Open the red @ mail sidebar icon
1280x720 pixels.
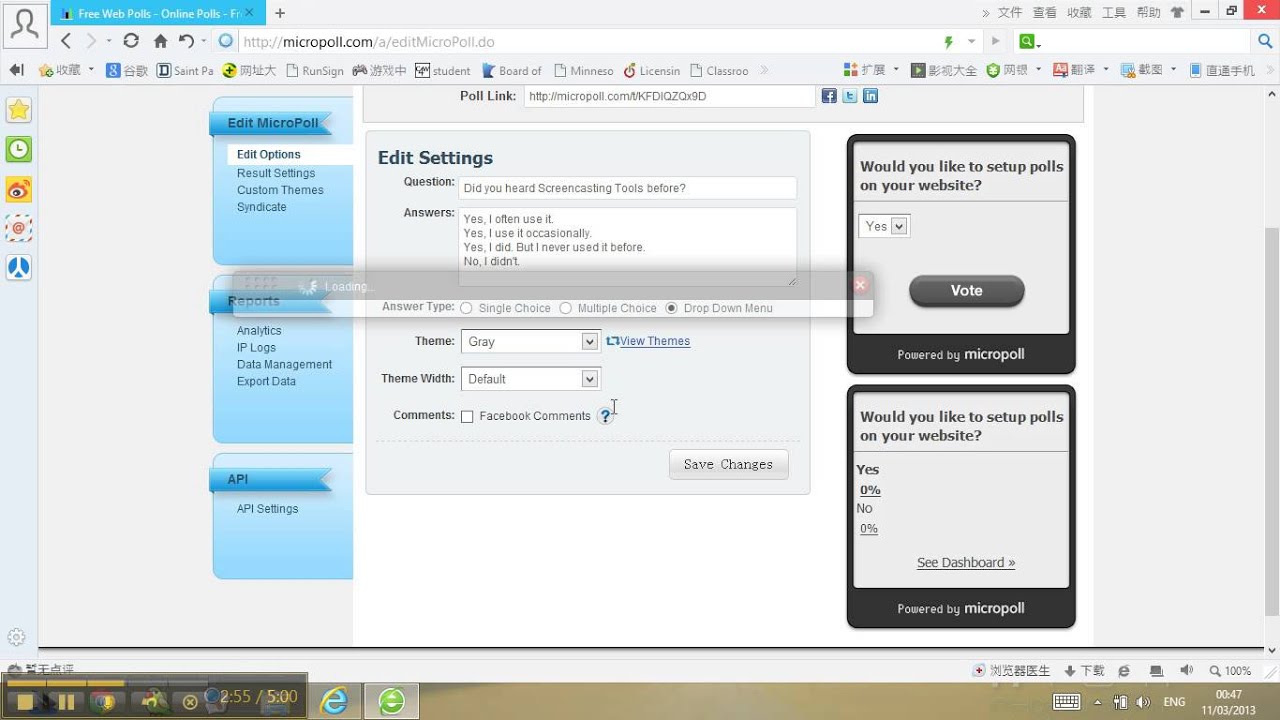18,228
